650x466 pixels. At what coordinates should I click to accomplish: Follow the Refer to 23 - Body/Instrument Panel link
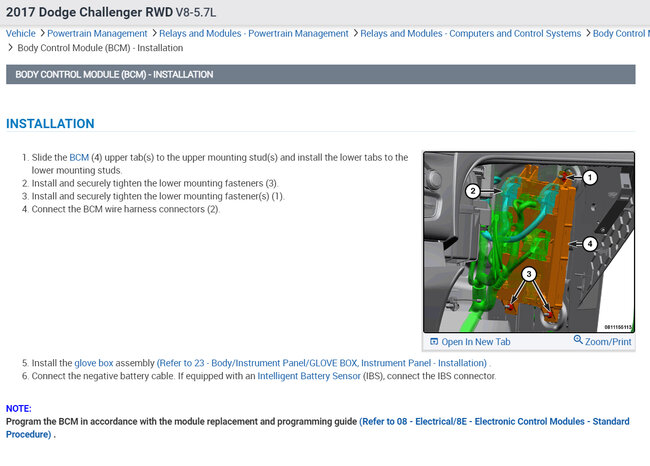pos(322,363)
